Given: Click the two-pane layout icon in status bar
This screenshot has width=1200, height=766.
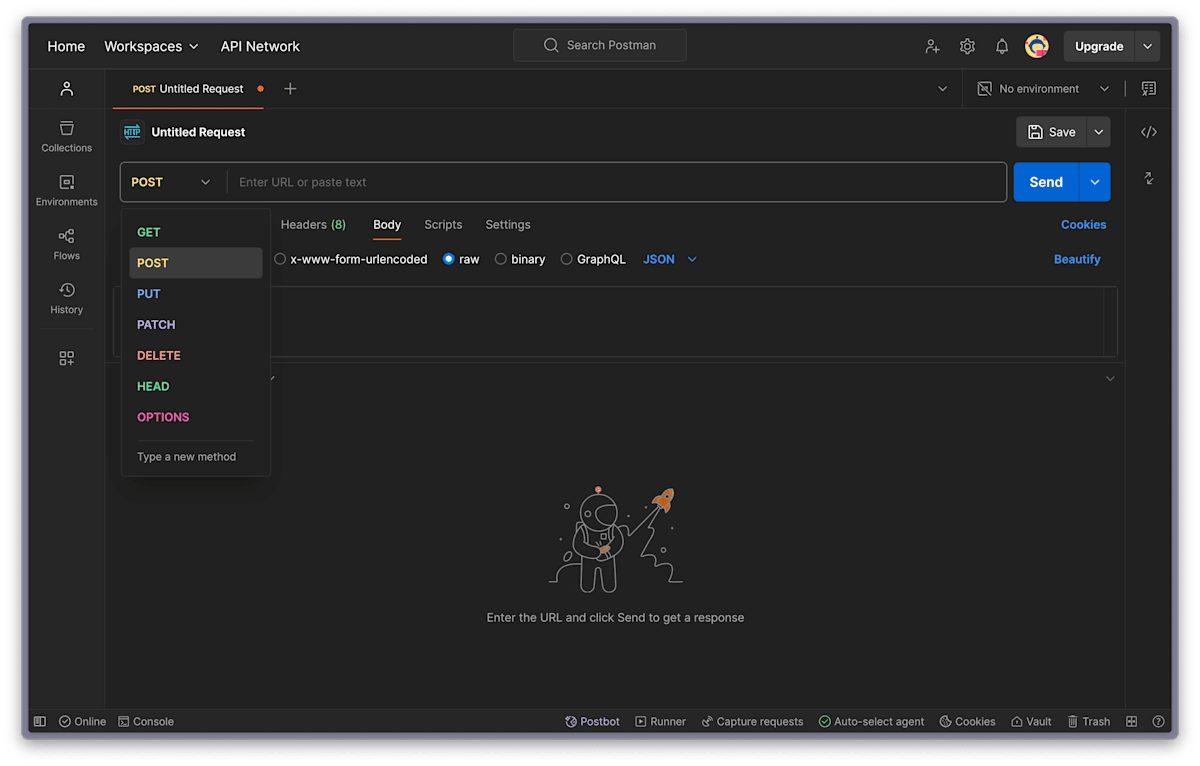Looking at the screenshot, I should (x=1132, y=721).
